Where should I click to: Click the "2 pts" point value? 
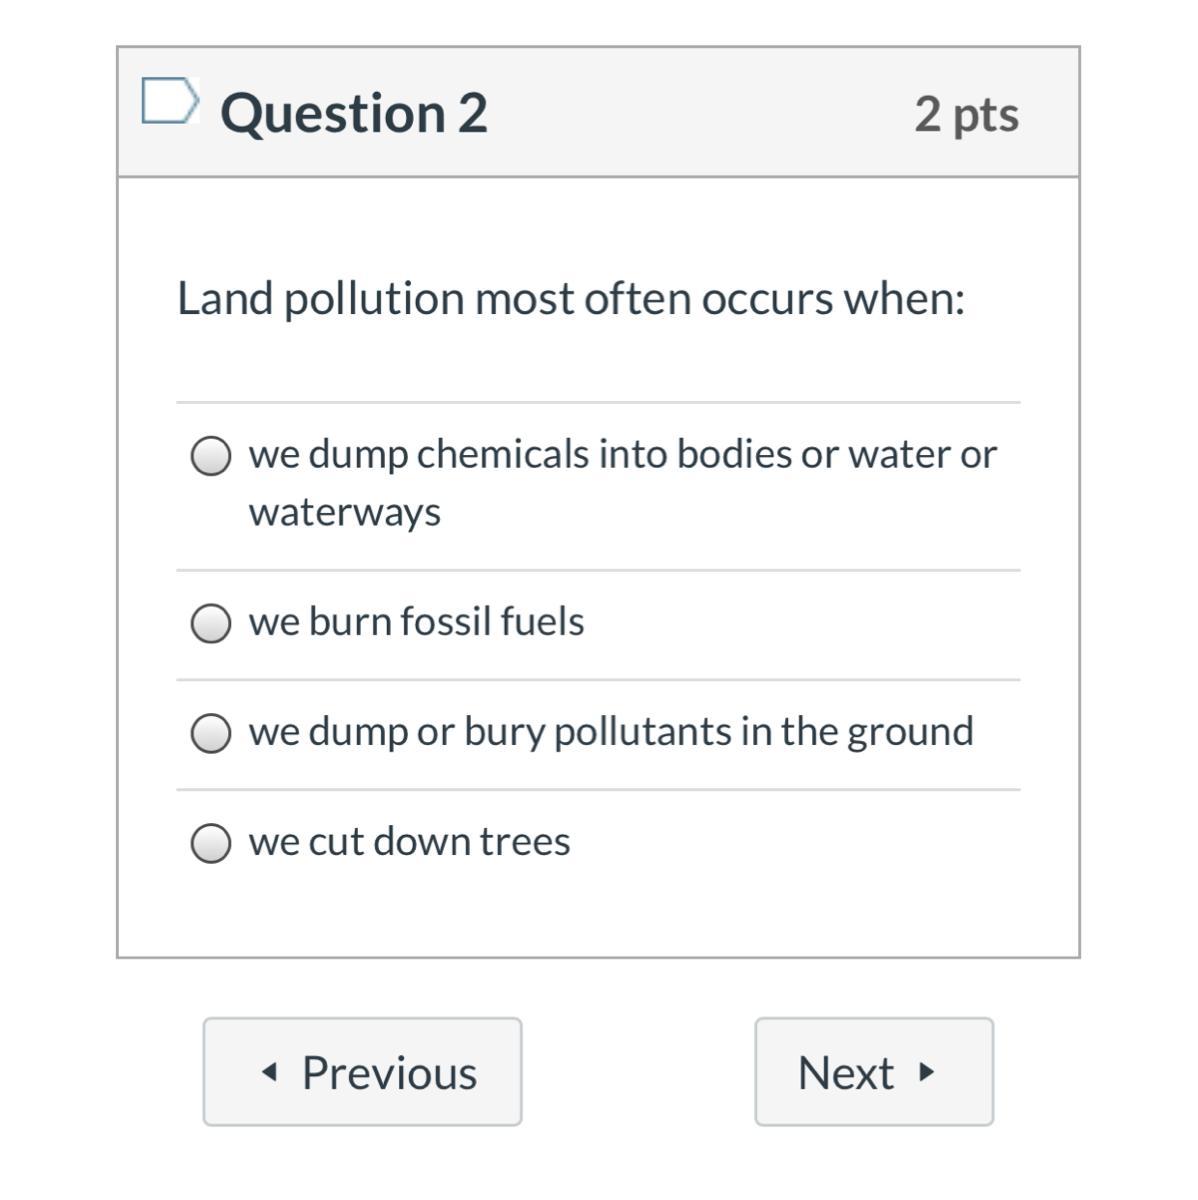click(x=966, y=114)
